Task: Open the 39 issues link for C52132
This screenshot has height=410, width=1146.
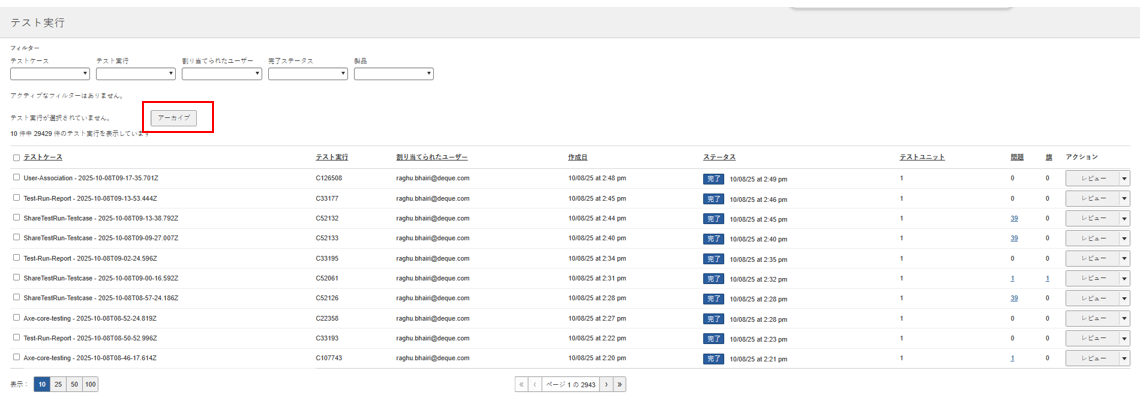Action: pos(1014,218)
